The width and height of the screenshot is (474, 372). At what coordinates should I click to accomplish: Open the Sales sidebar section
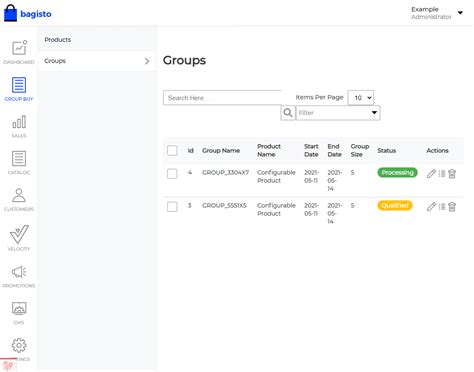tap(19, 126)
